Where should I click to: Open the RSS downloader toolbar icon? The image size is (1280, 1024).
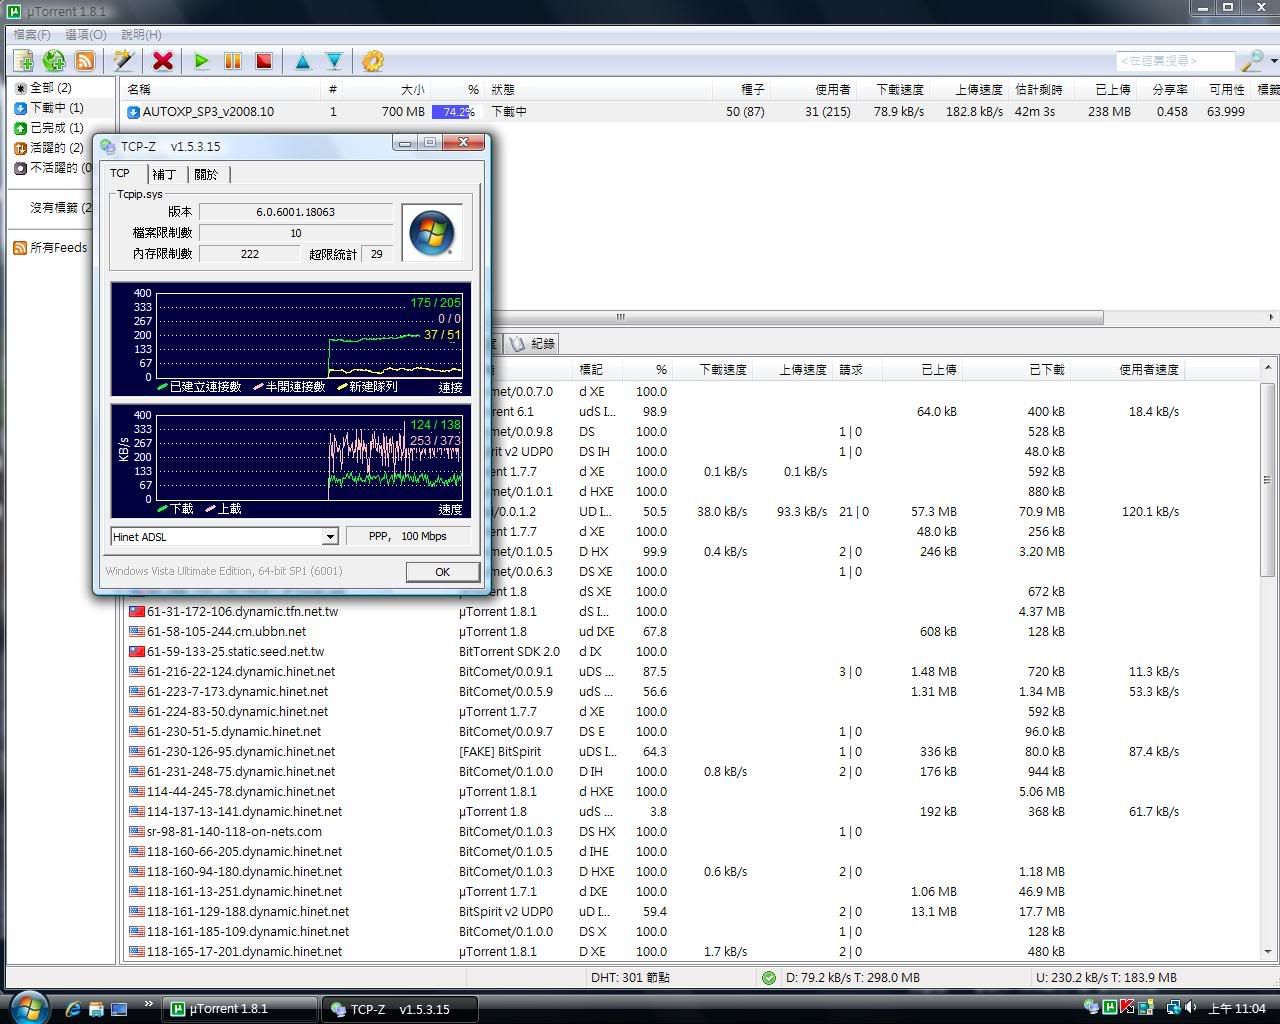85,61
